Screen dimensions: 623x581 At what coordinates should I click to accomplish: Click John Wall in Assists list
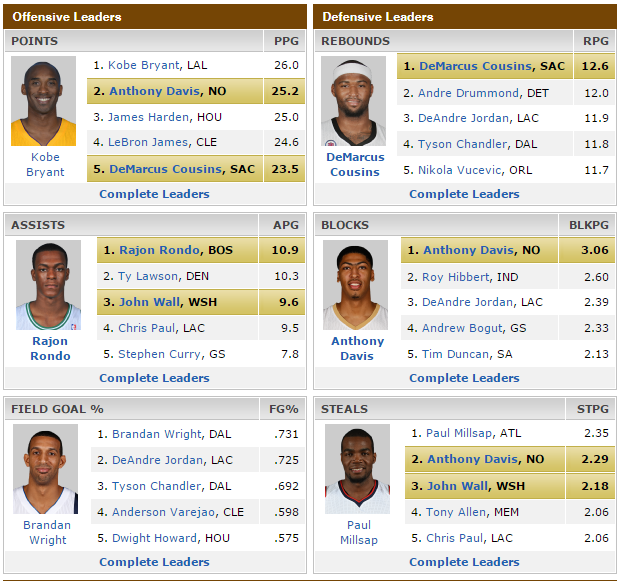click(x=150, y=302)
